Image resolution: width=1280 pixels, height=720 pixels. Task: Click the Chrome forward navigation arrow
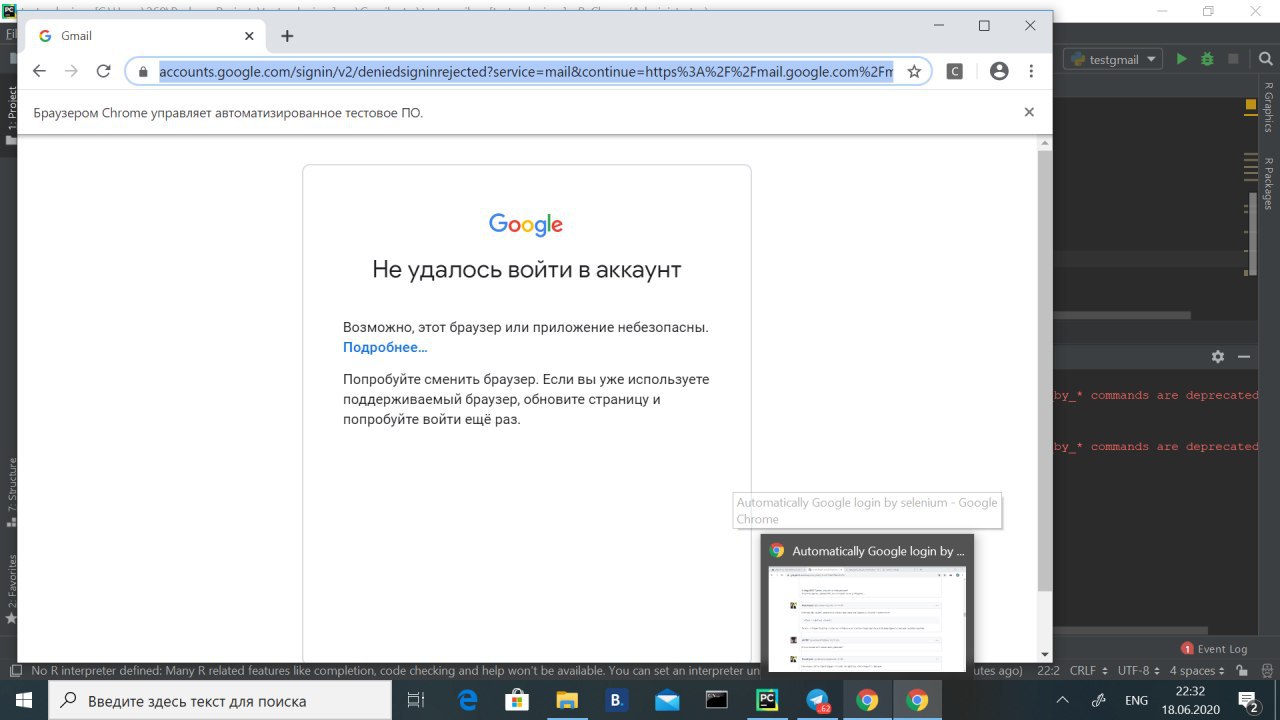point(71,71)
